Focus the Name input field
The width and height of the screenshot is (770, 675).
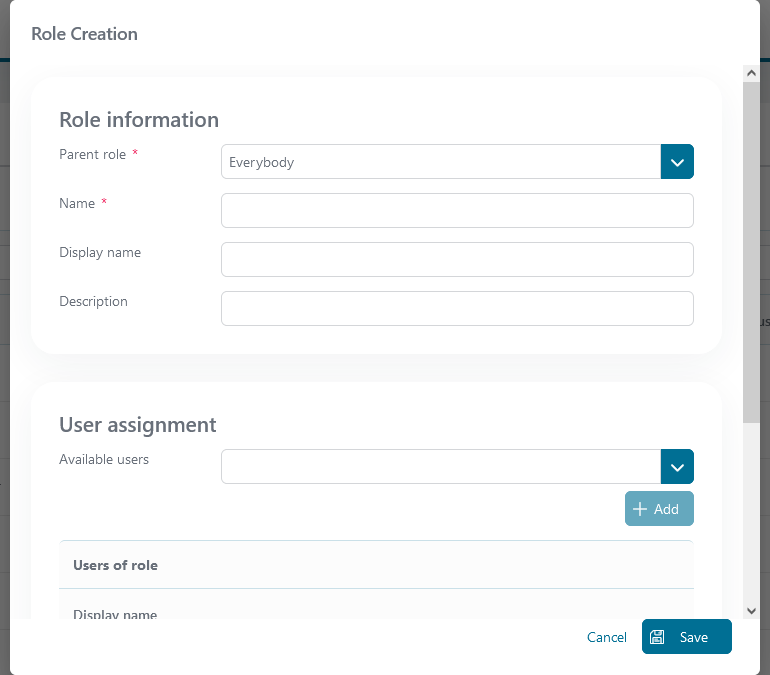point(457,211)
